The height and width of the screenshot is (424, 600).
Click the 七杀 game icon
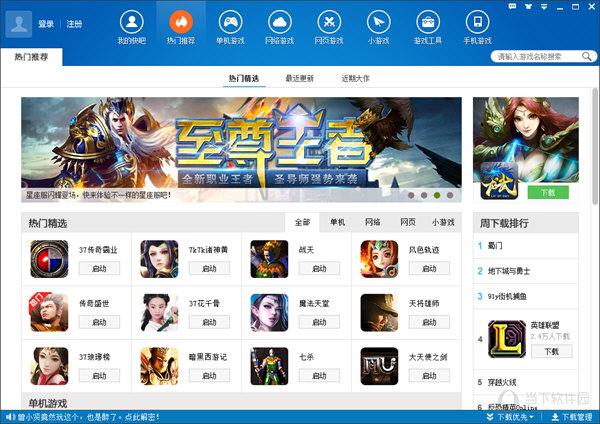click(x=269, y=366)
